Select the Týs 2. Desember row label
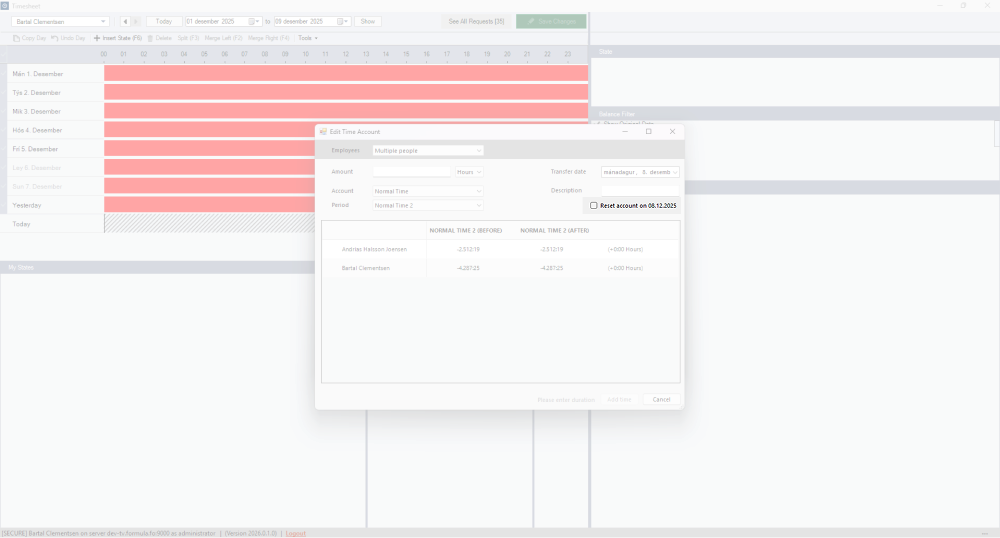 (x=36, y=93)
